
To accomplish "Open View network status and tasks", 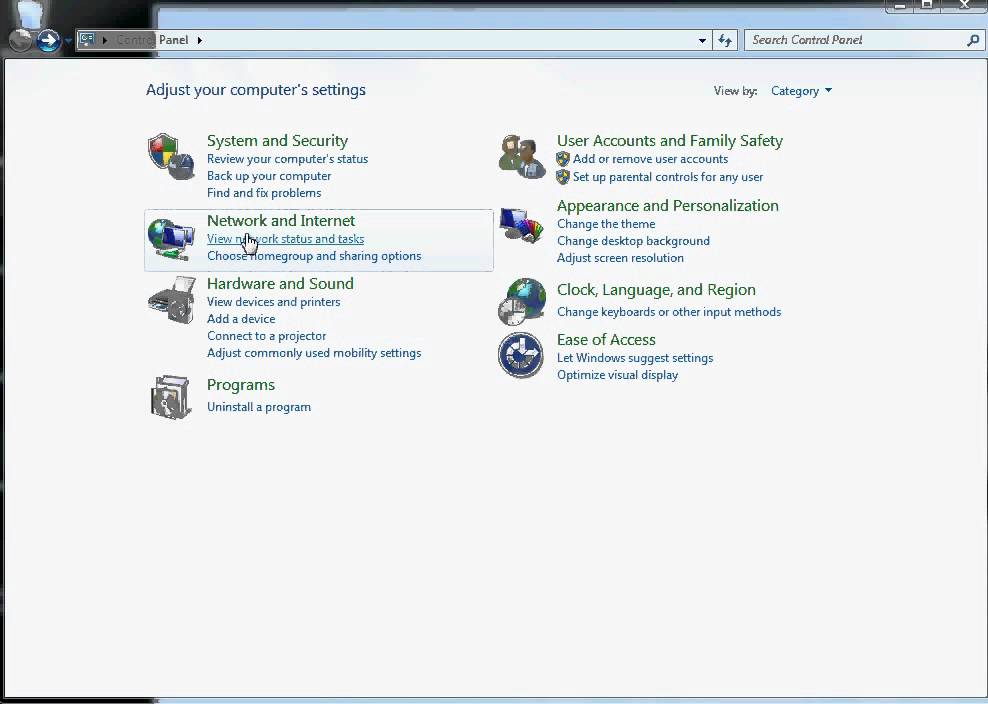I will click(285, 239).
